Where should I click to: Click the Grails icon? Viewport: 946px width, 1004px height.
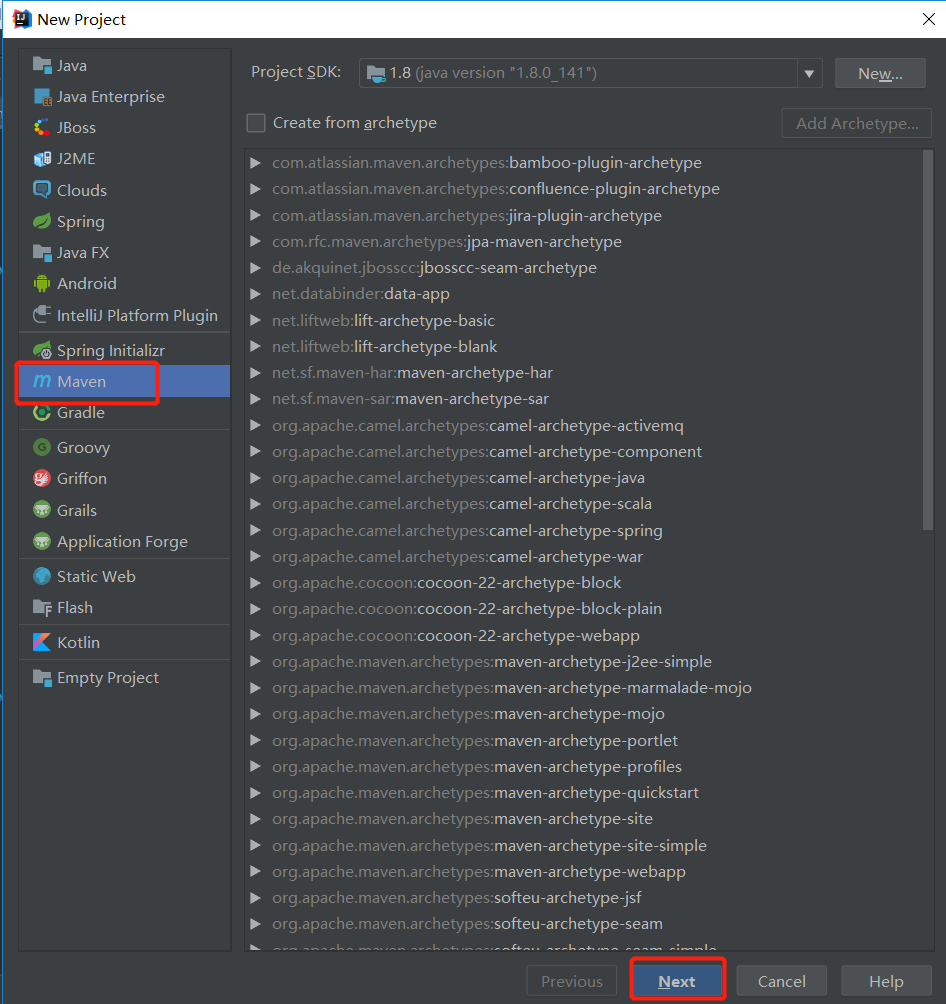[42, 510]
